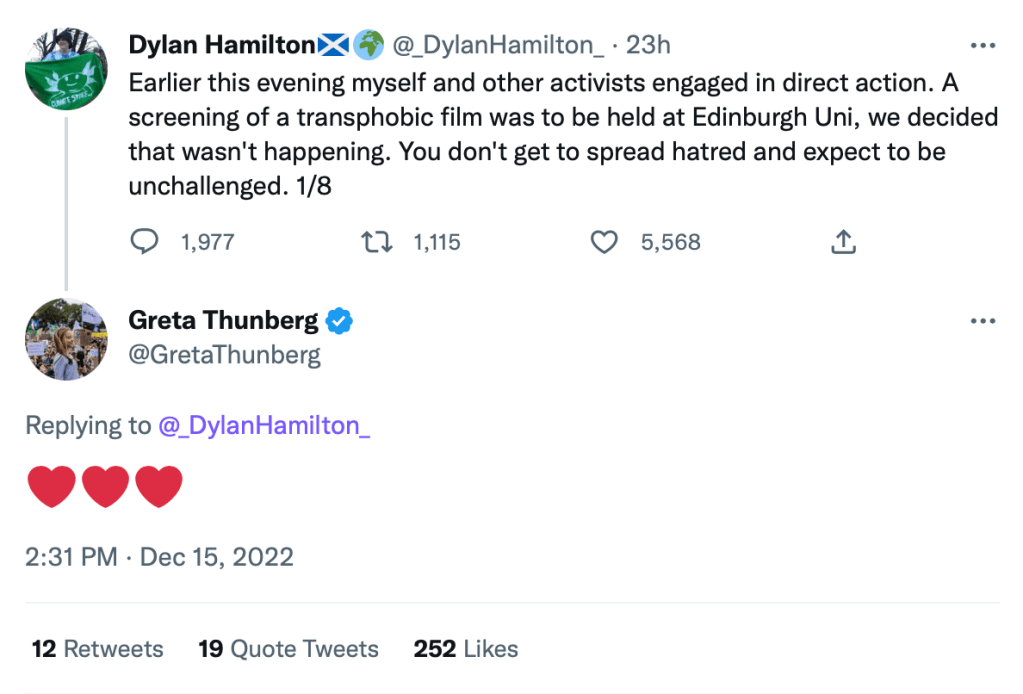Viewport: 1023px width, 694px height.
Task: Click the 23h timestamp on Dylan's tweet
Action: 648,45
